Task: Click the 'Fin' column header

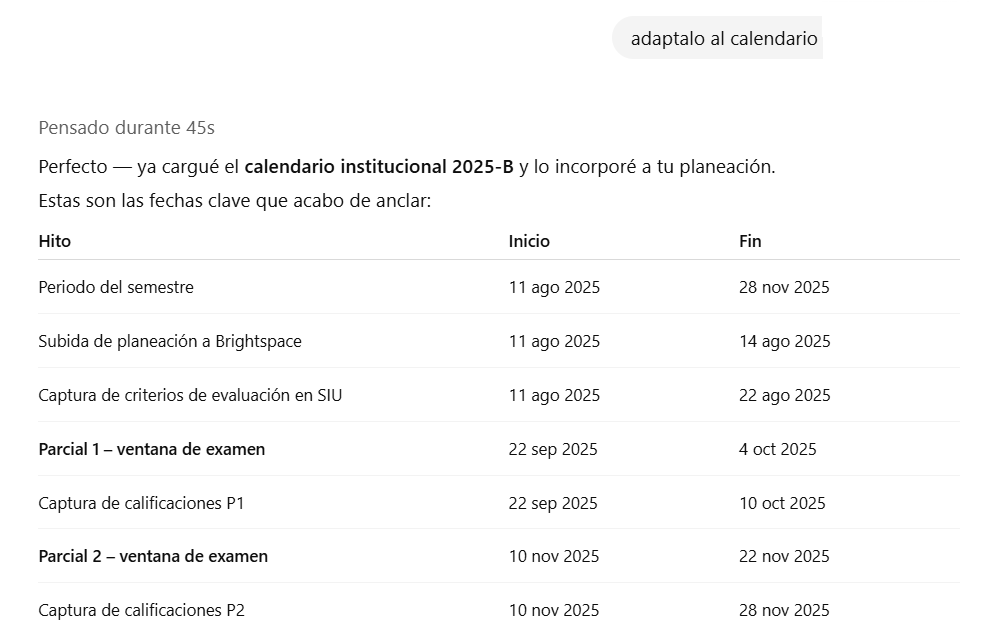Action: [x=750, y=241]
